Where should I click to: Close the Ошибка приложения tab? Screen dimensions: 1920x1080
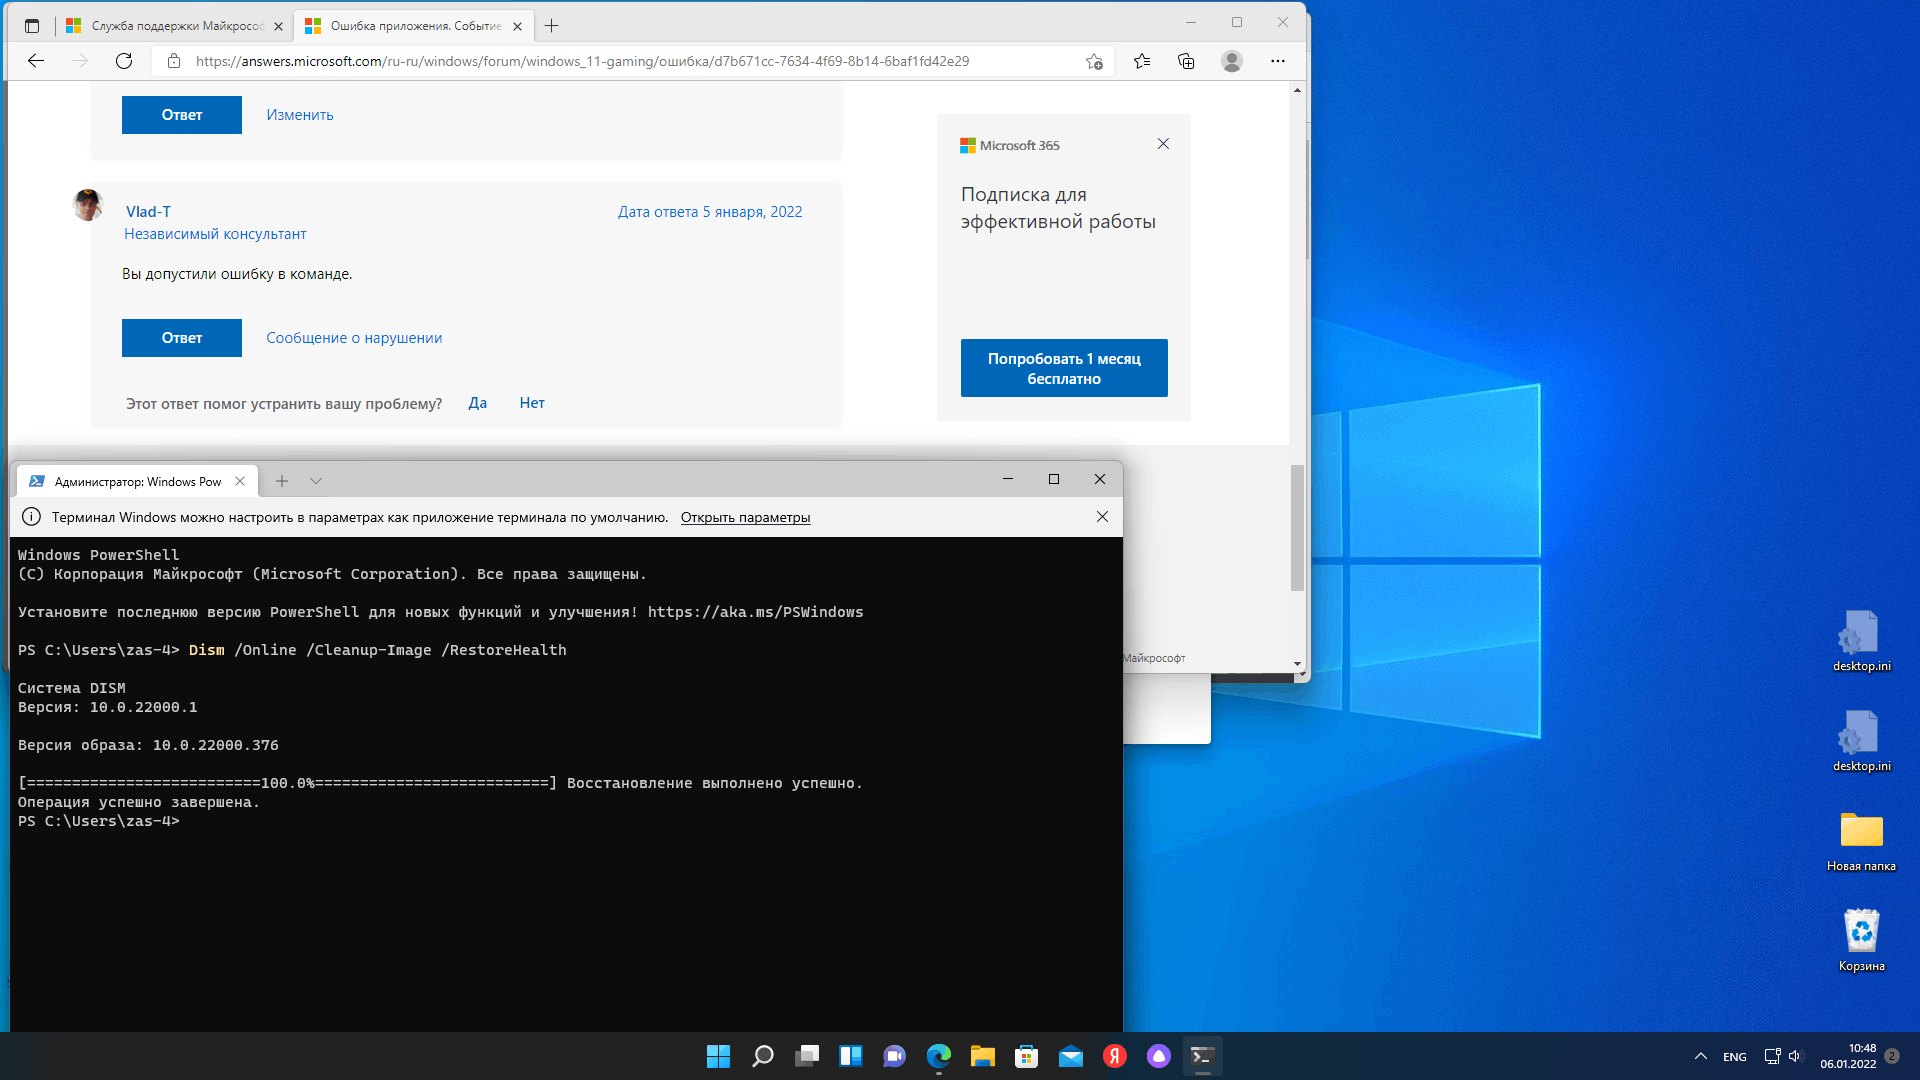[517, 26]
